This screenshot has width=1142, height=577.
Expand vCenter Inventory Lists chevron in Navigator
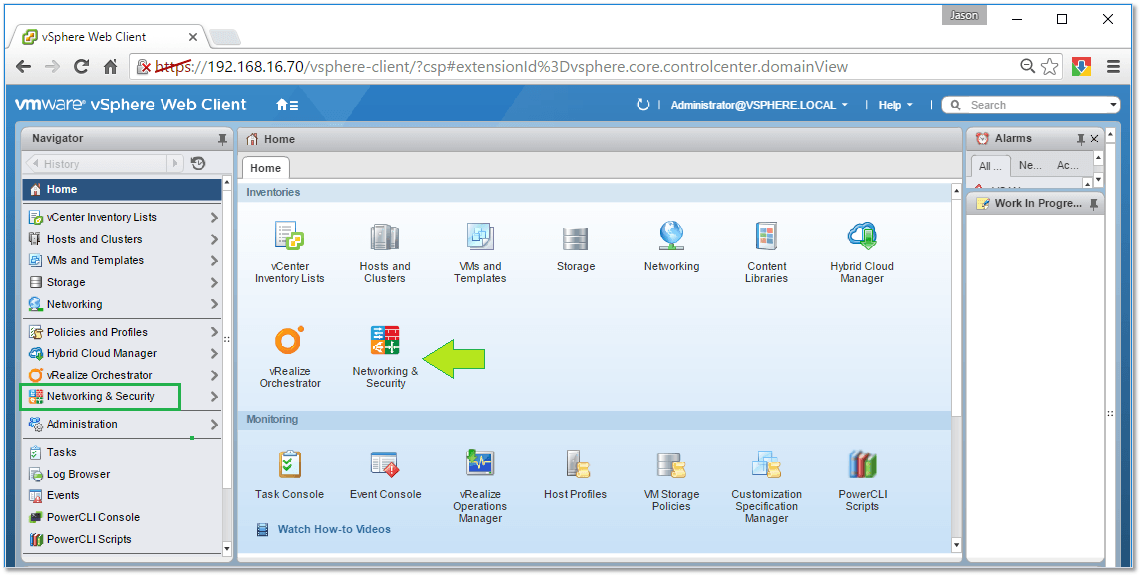tap(214, 217)
